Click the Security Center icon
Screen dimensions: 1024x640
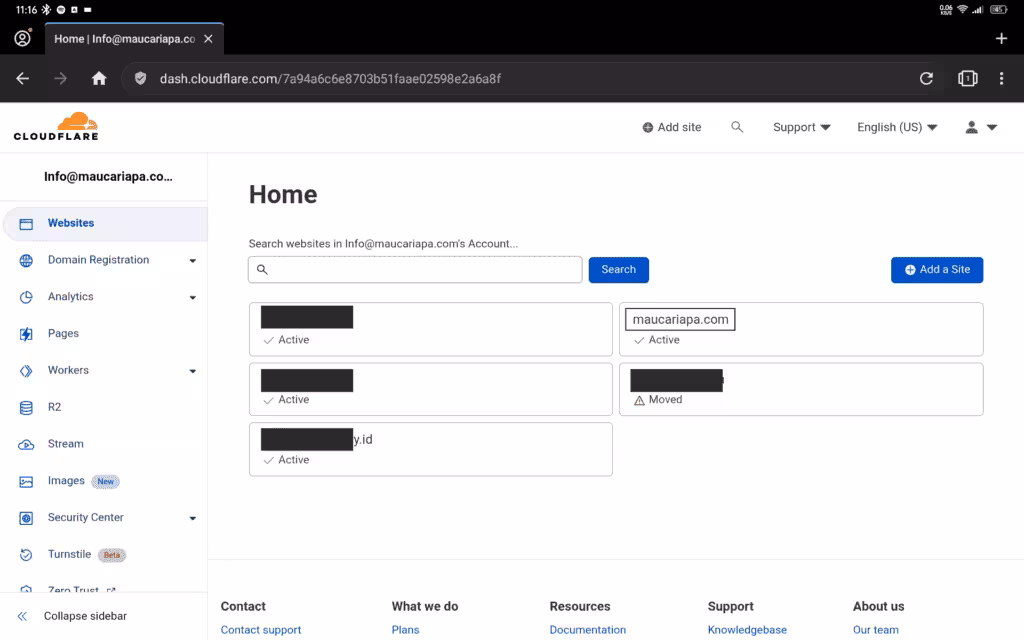[26, 518]
